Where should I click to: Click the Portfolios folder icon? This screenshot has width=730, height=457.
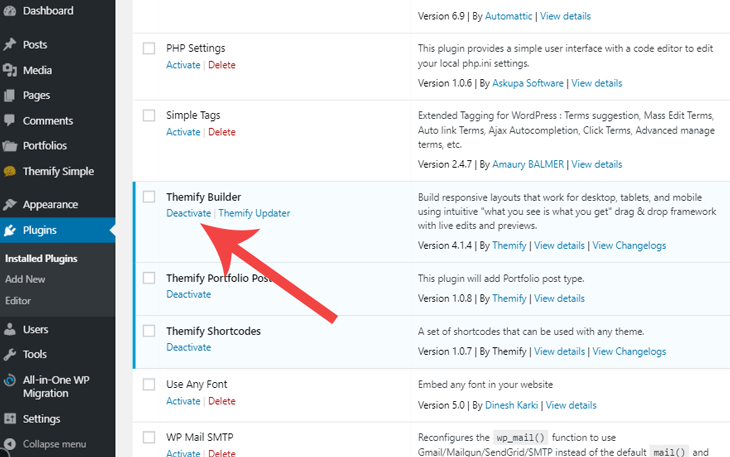9,146
